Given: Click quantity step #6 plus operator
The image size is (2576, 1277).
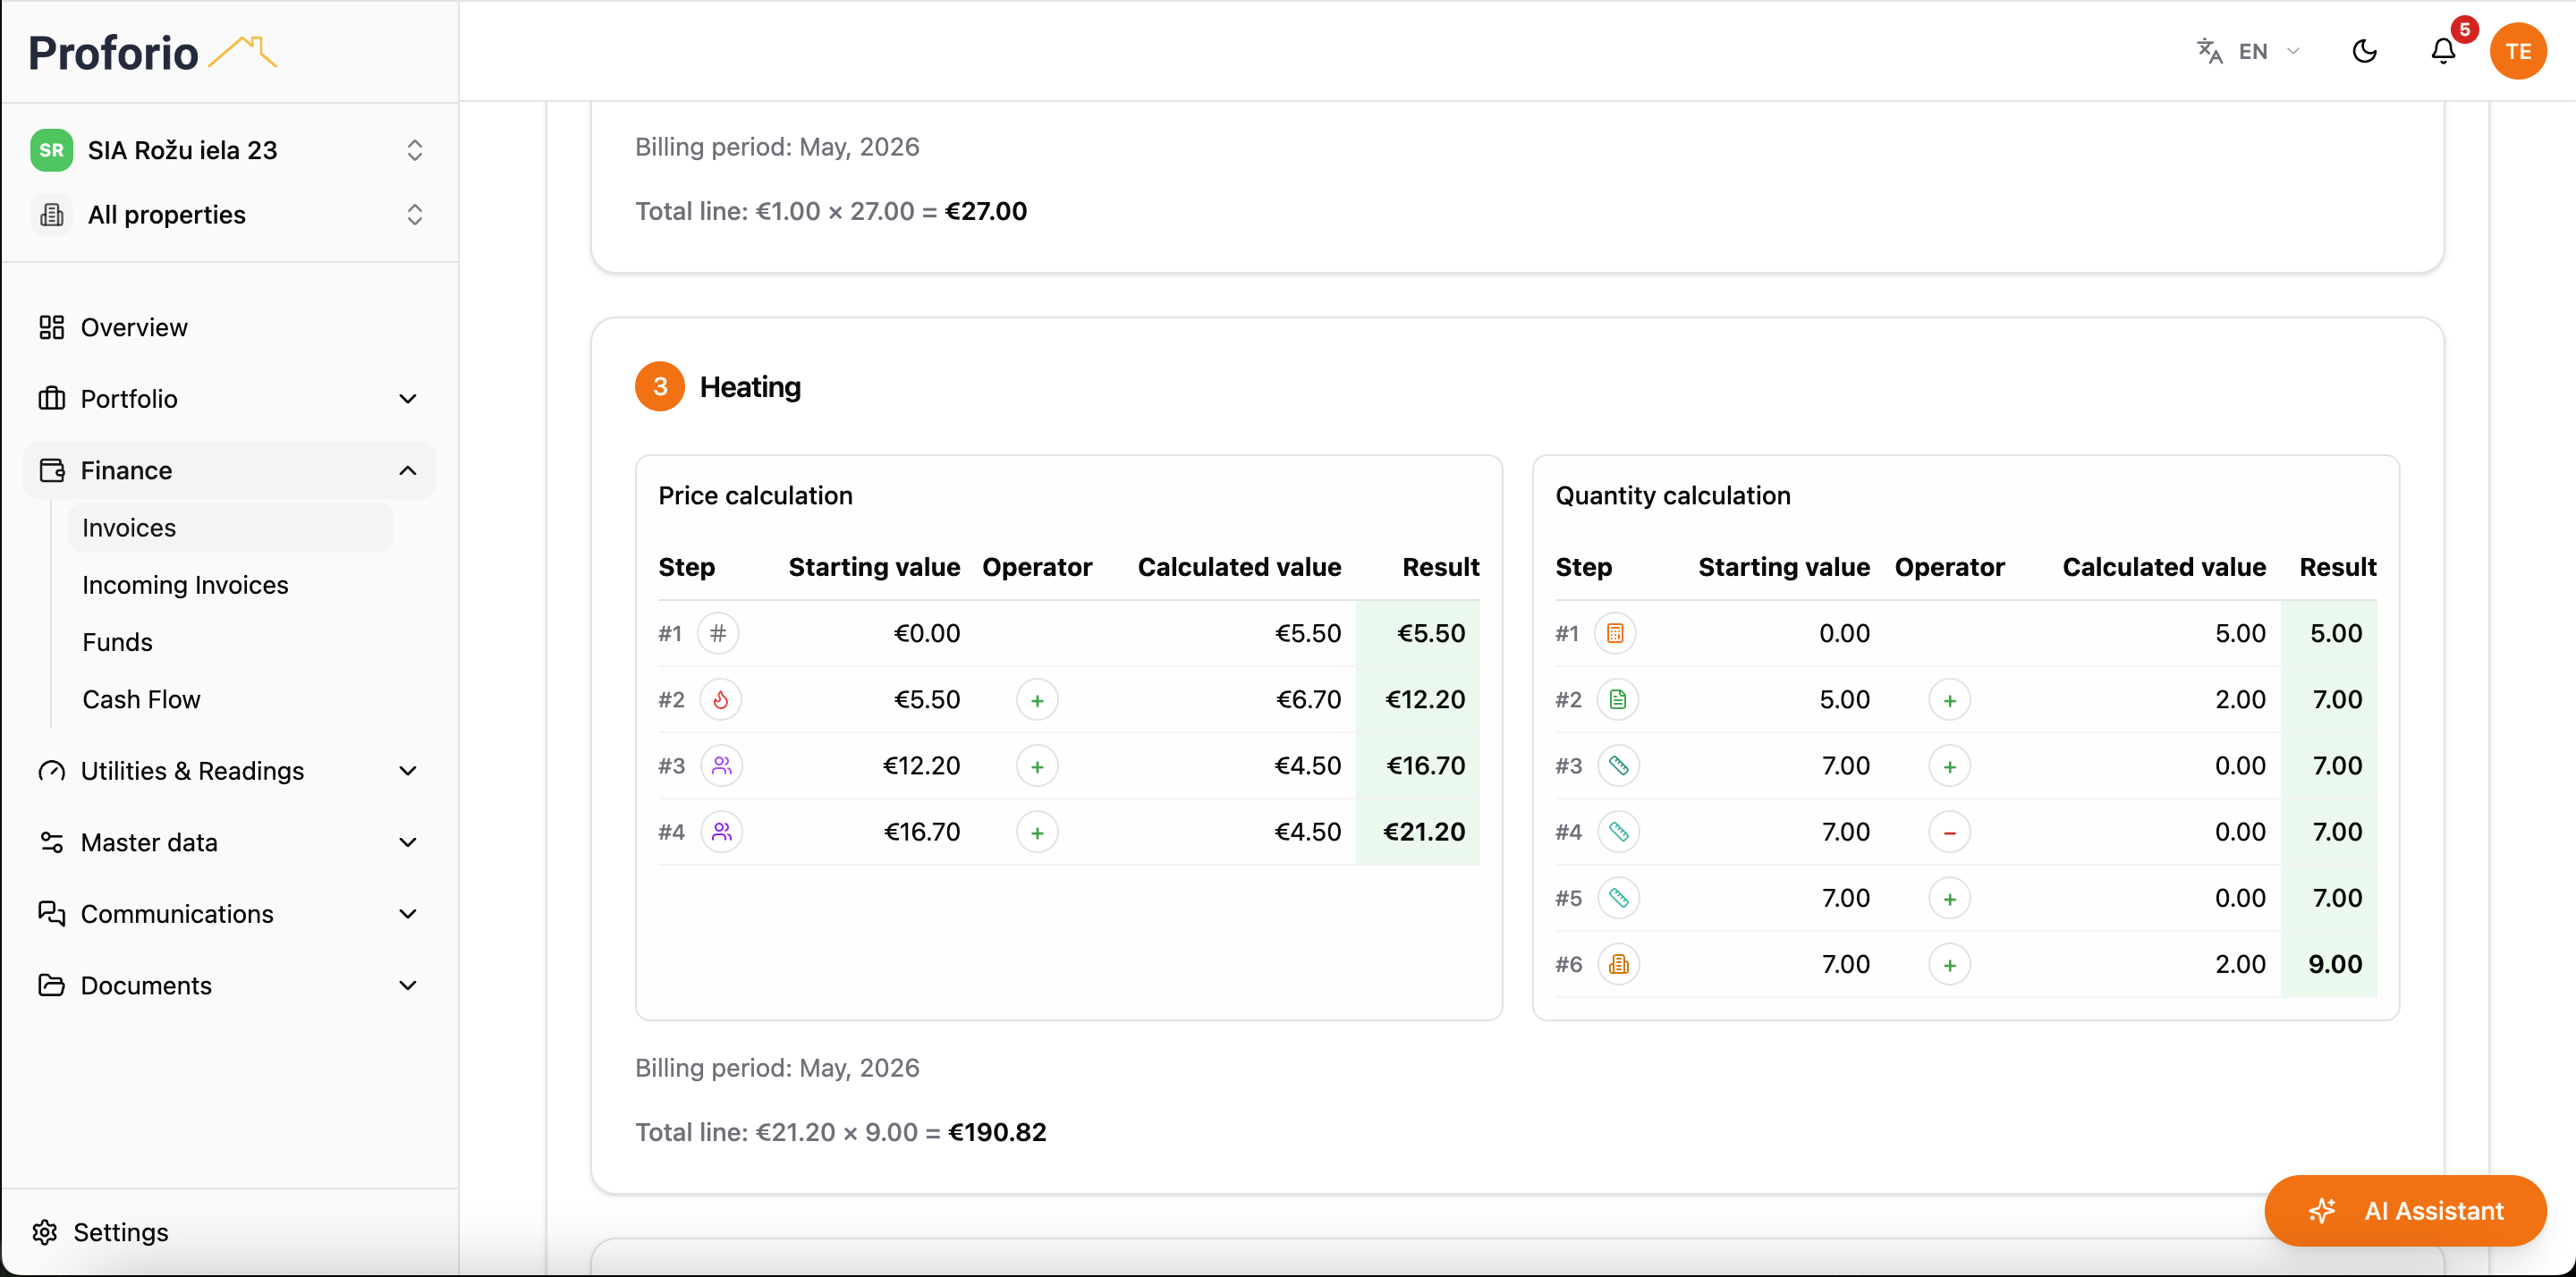Looking at the screenshot, I should coord(1949,964).
